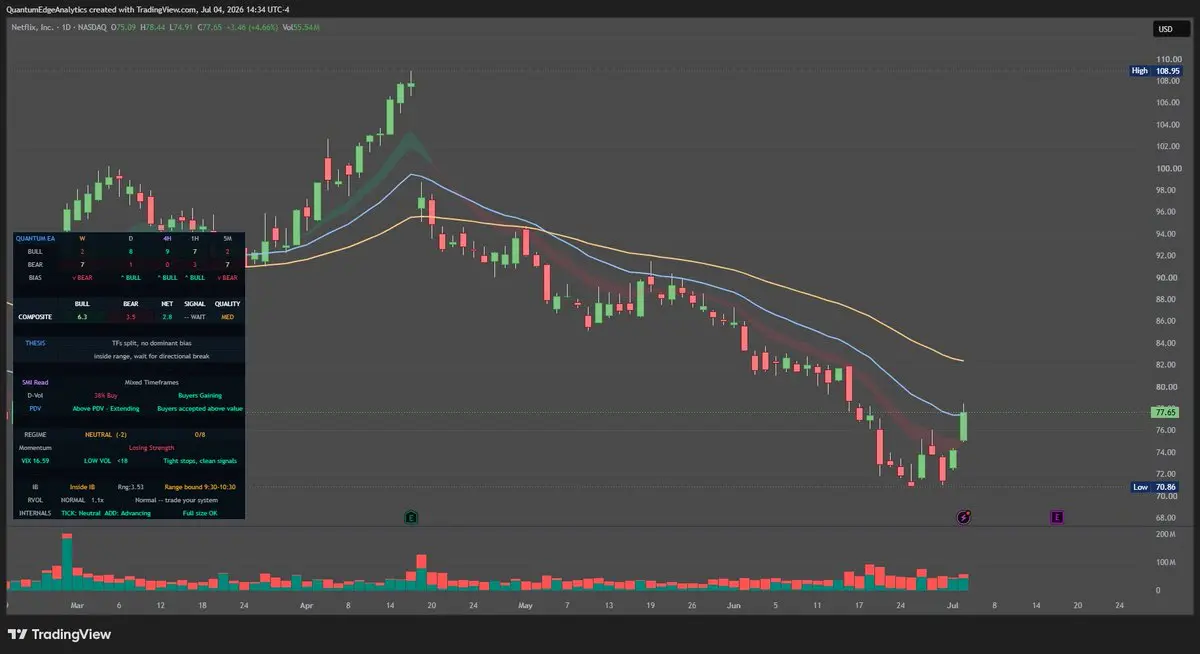Click the THESIS label
Viewport: 1200px width, 654px height.
pos(35,343)
